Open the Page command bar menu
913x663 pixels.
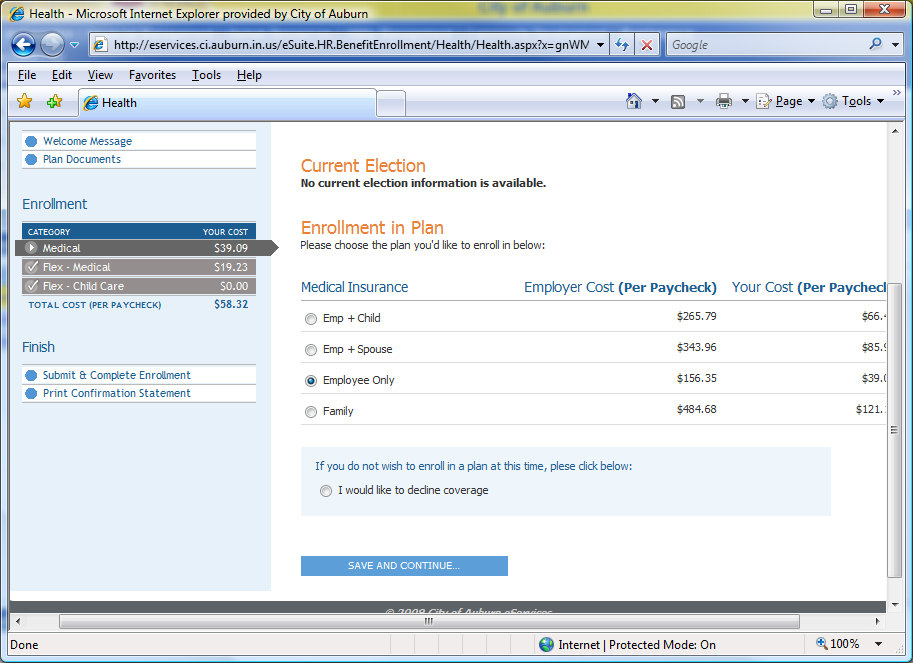pos(785,101)
